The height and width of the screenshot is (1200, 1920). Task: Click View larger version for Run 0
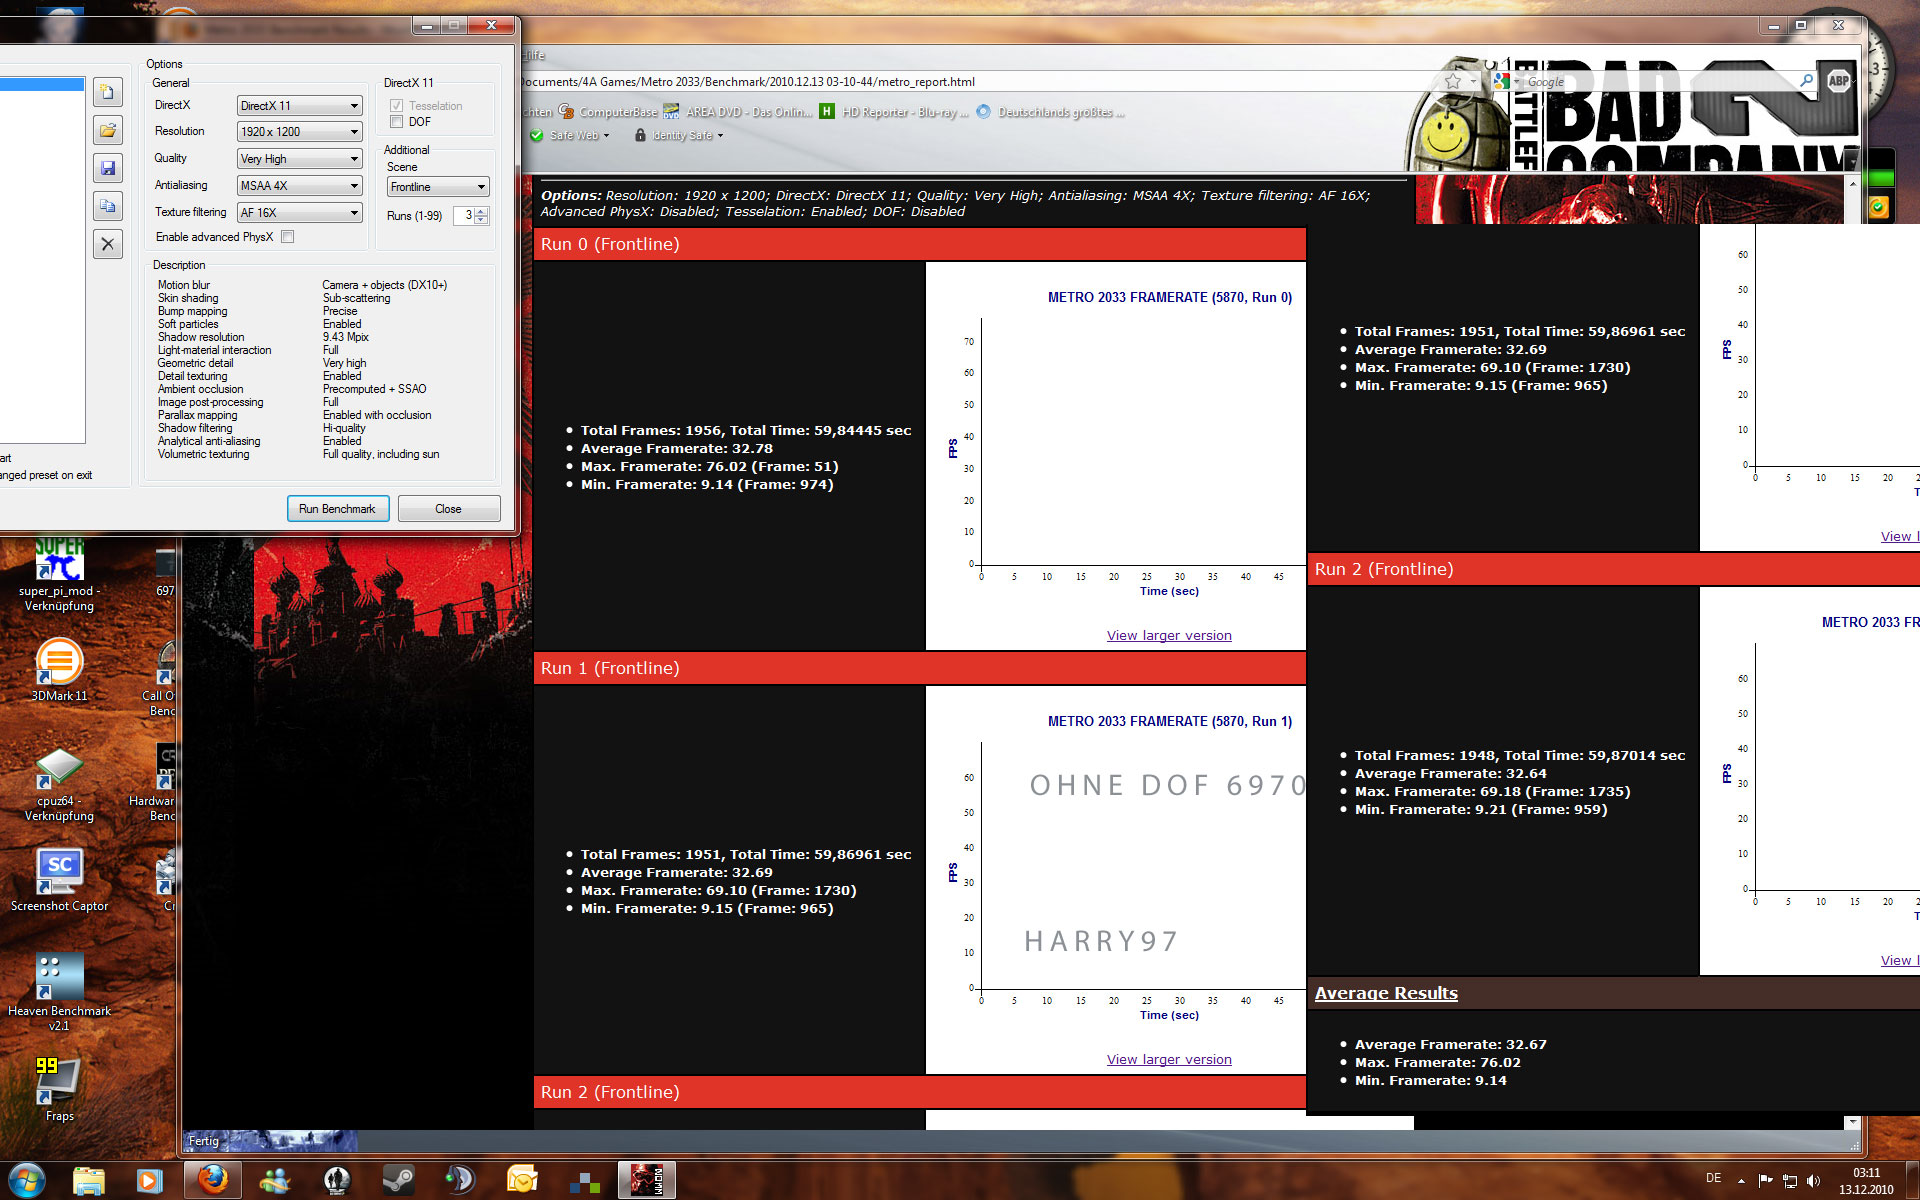(1169, 635)
